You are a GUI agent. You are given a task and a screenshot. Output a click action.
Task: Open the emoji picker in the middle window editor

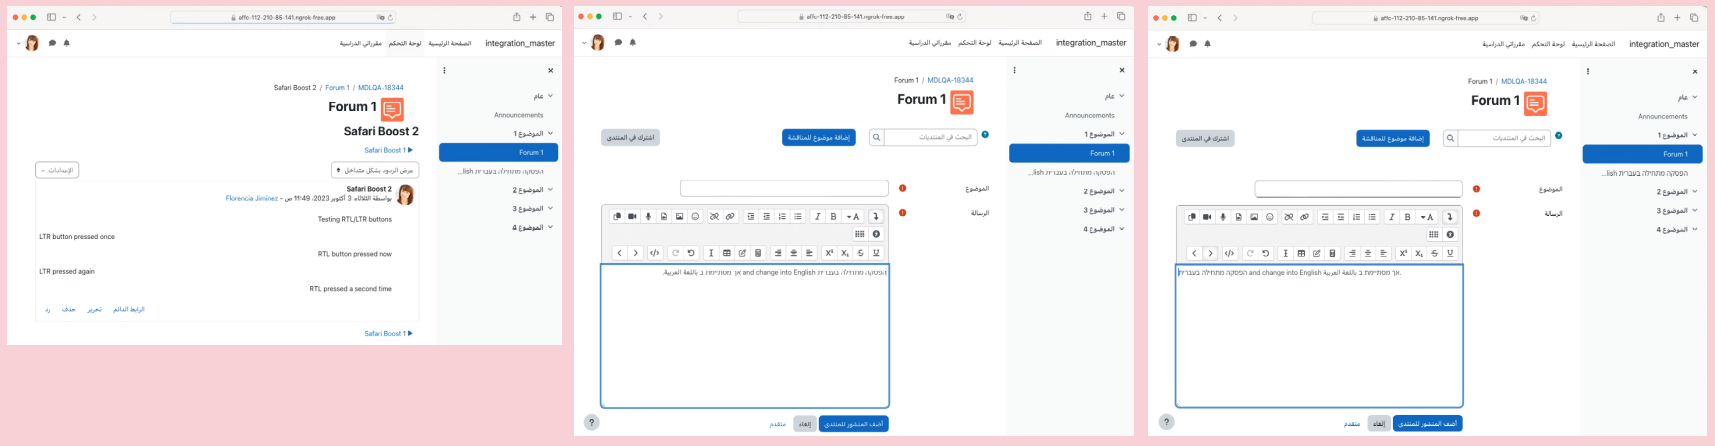(x=695, y=216)
